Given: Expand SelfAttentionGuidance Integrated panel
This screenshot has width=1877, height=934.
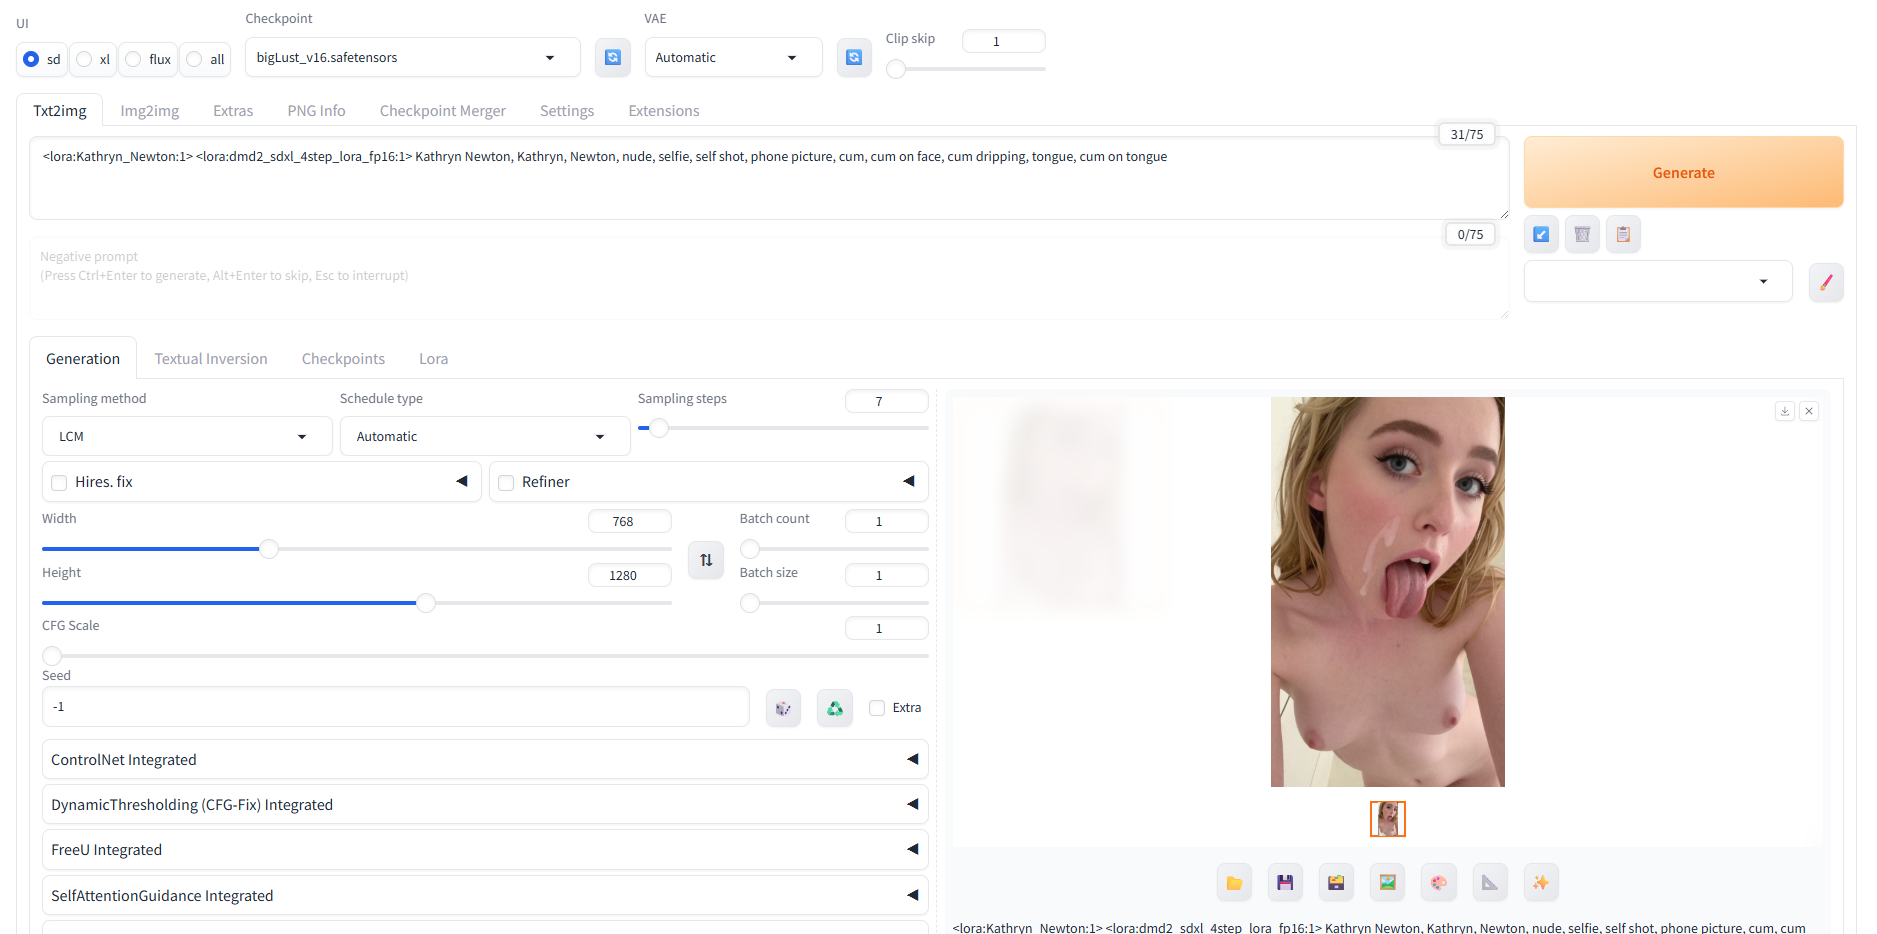Looking at the screenshot, I should (485, 896).
